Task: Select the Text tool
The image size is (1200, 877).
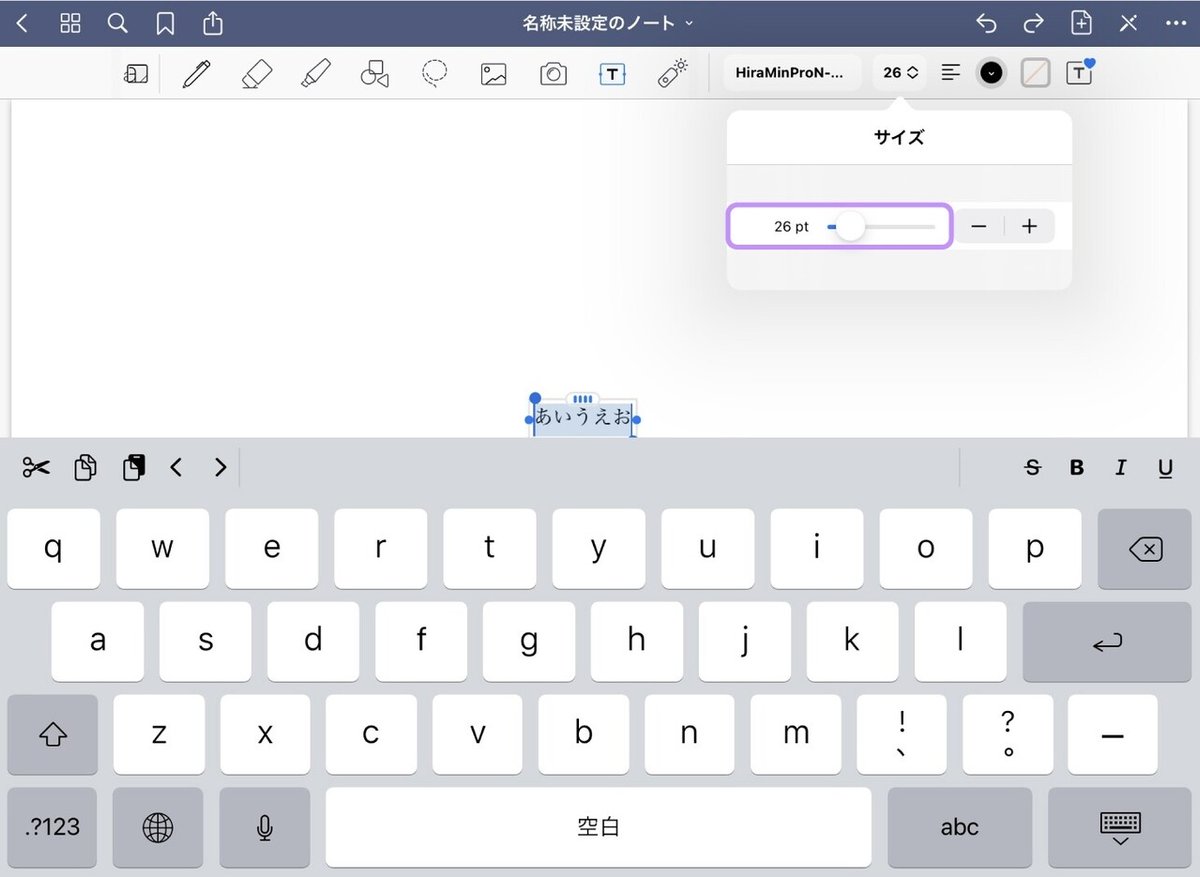Action: coord(611,72)
